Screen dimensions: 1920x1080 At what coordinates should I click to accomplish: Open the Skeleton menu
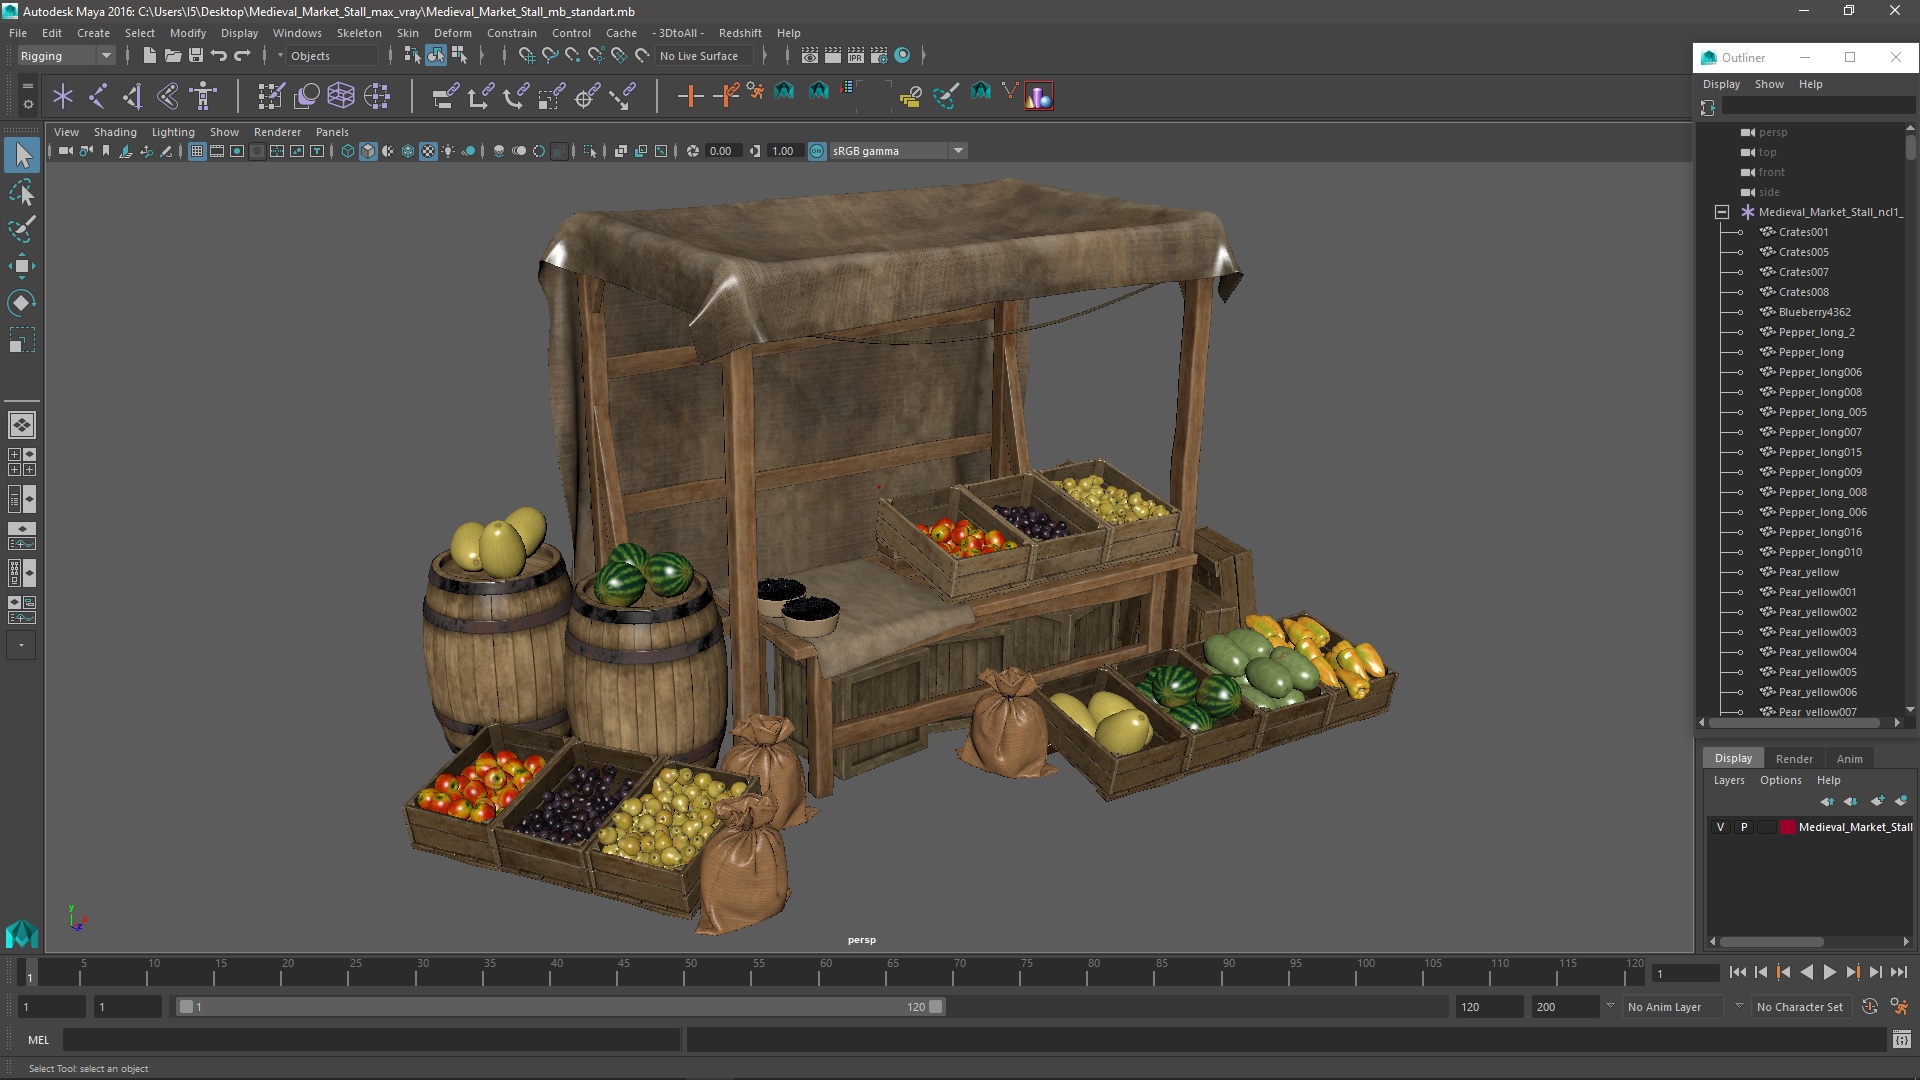pyautogui.click(x=359, y=33)
